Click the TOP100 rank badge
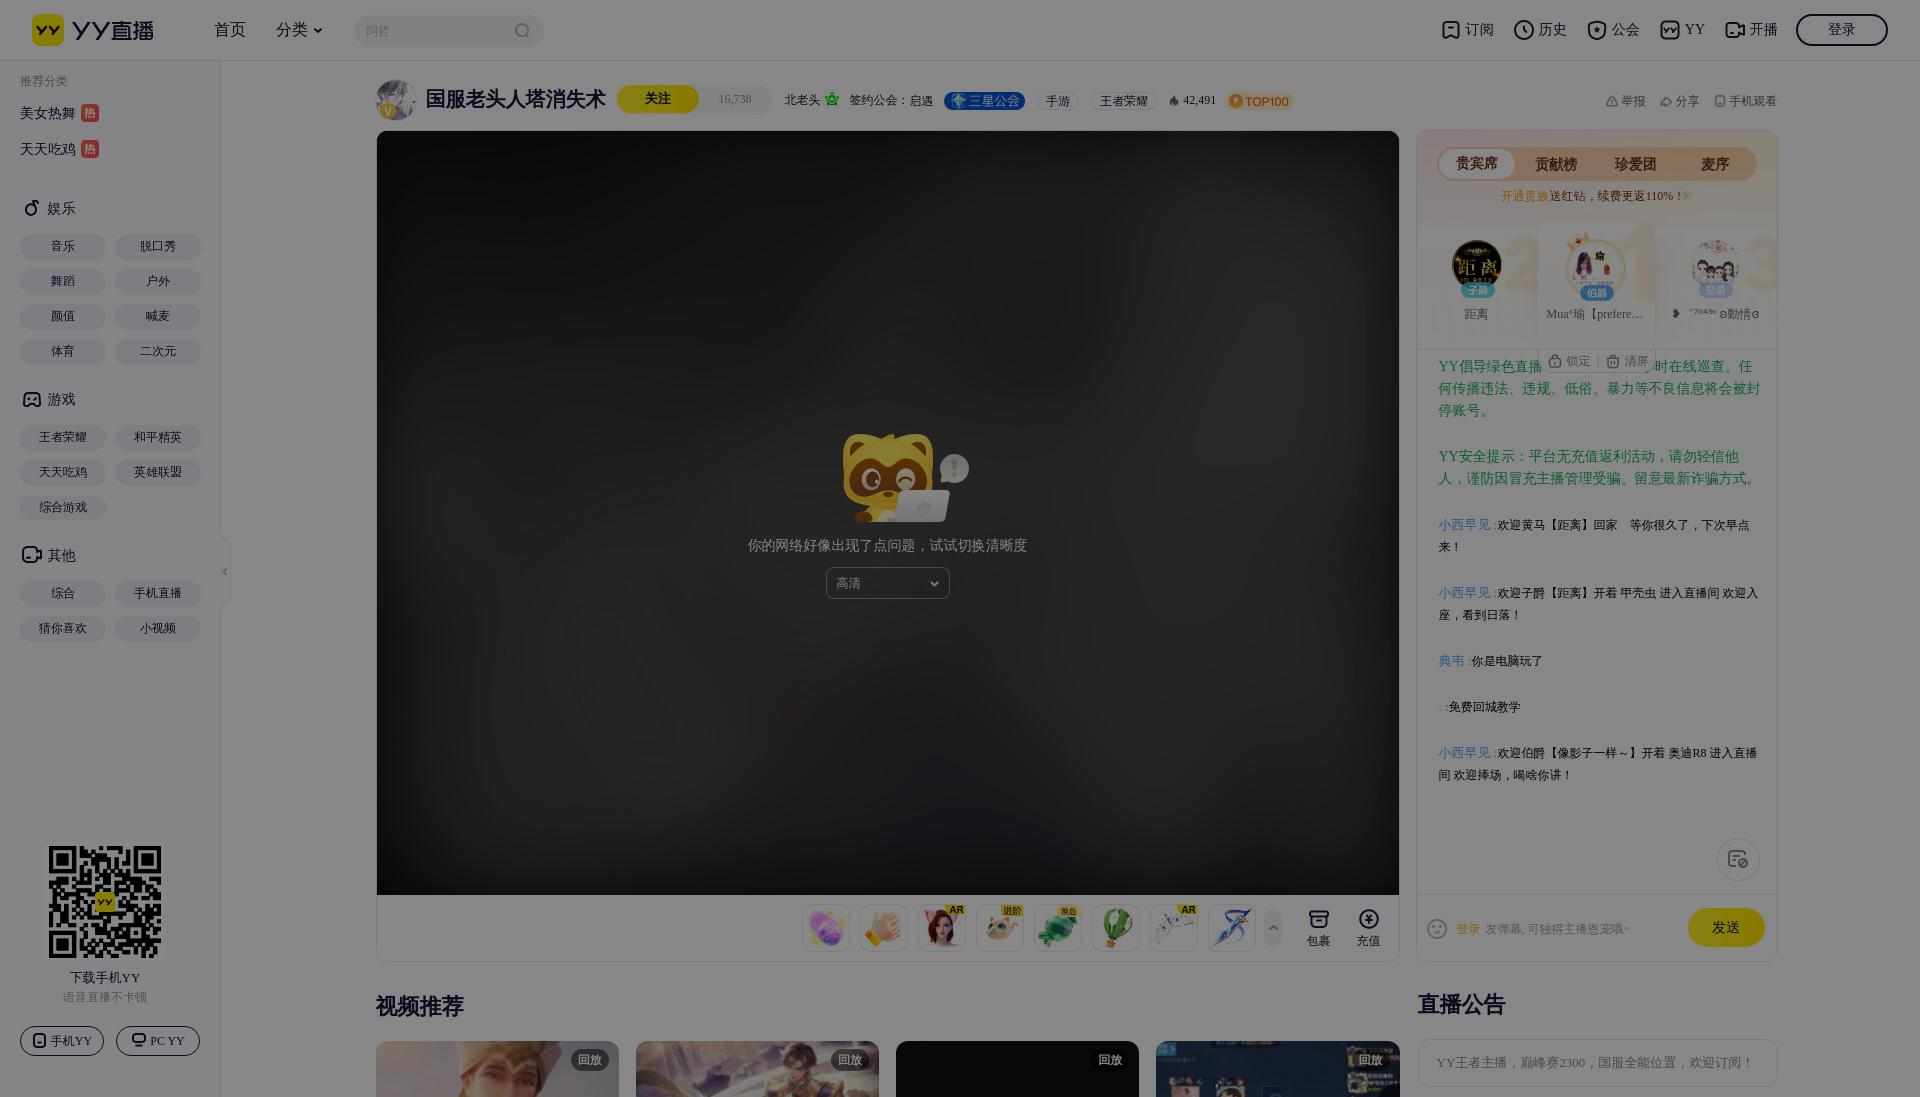The width and height of the screenshot is (1920, 1097). coord(1260,101)
